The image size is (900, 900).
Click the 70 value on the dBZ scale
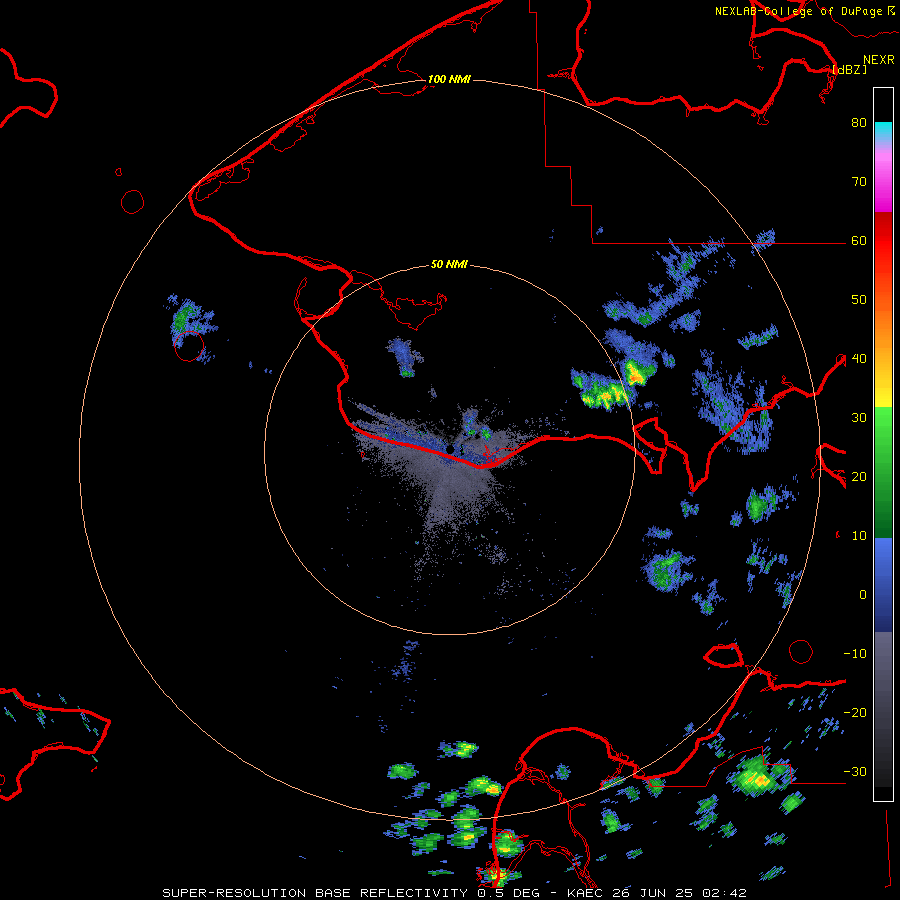[859, 182]
